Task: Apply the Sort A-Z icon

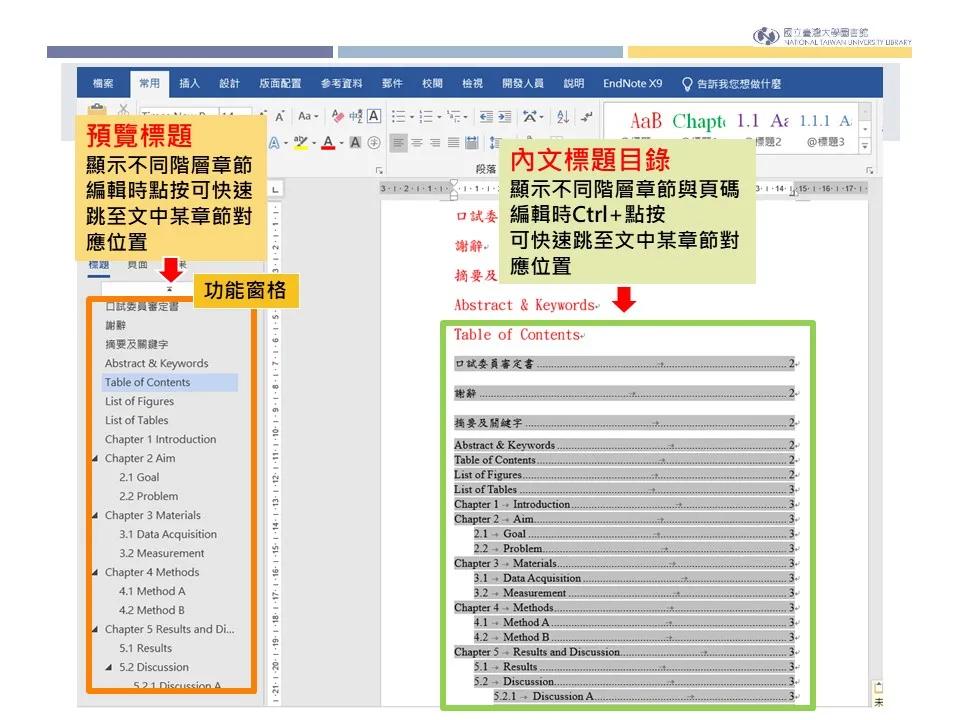Action: 563,118
